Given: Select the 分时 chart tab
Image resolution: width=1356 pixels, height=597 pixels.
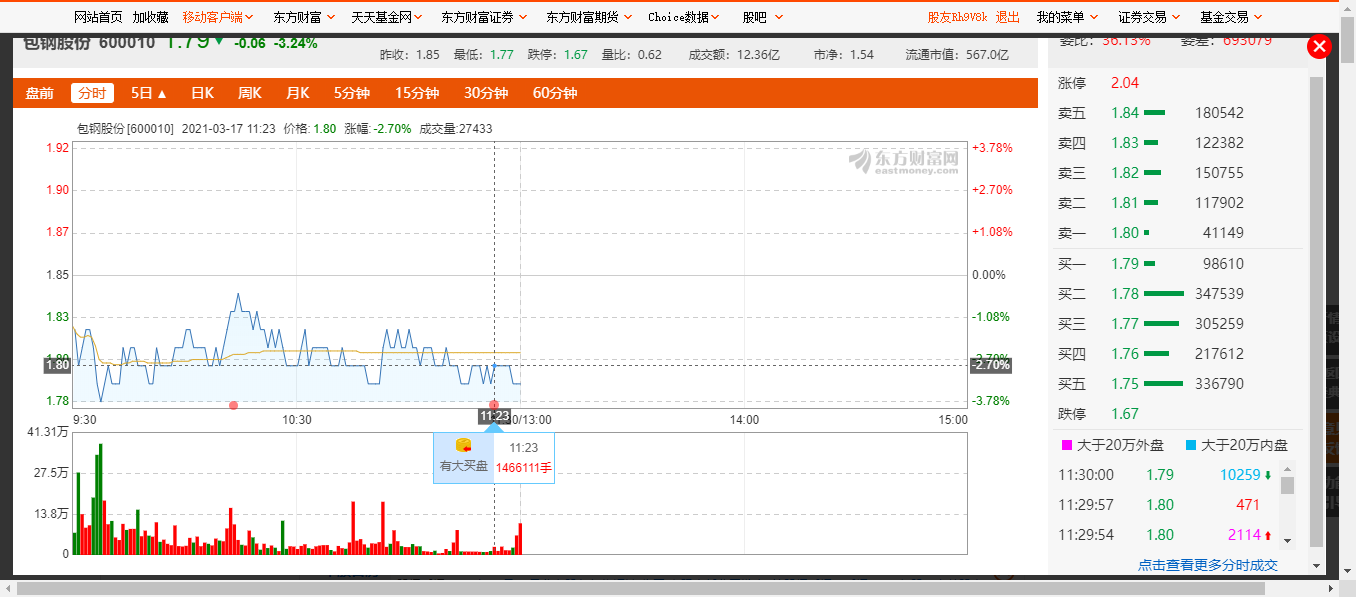Looking at the screenshot, I should click(92, 93).
